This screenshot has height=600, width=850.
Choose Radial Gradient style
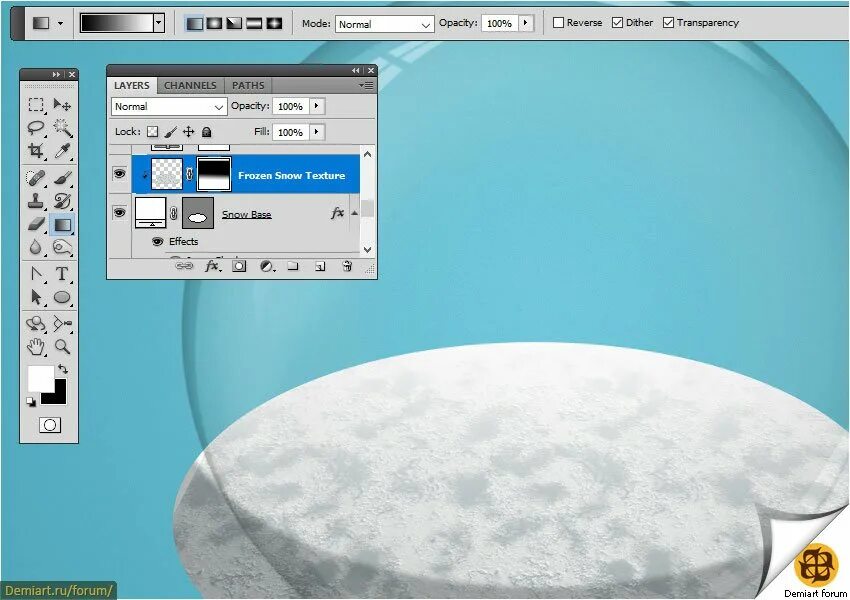pyautogui.click(x=215, y=23)
